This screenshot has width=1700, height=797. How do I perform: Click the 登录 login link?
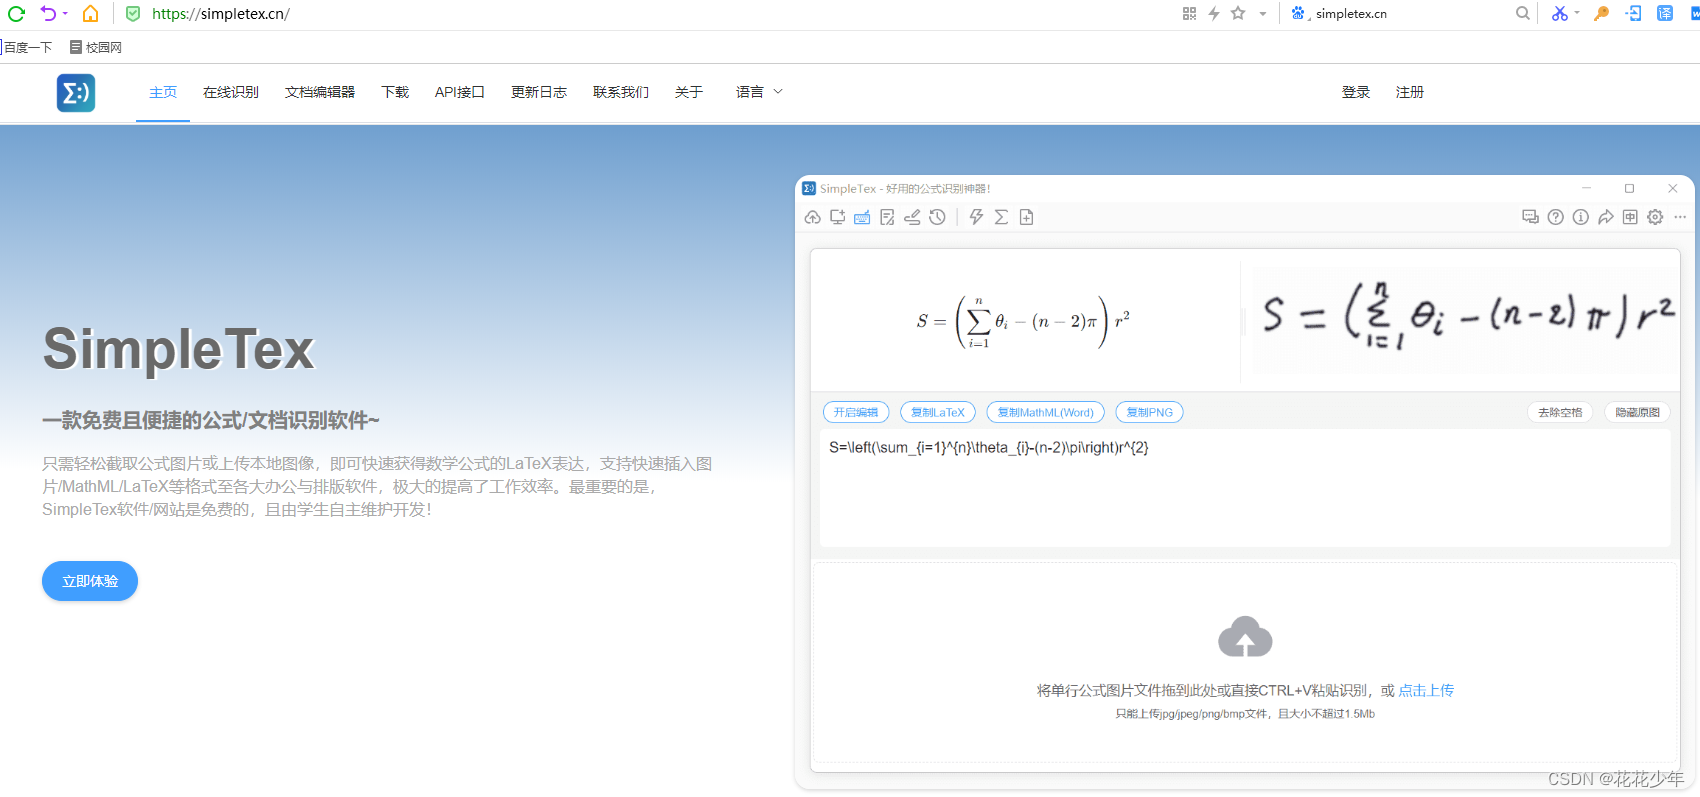coord(1356,92)
